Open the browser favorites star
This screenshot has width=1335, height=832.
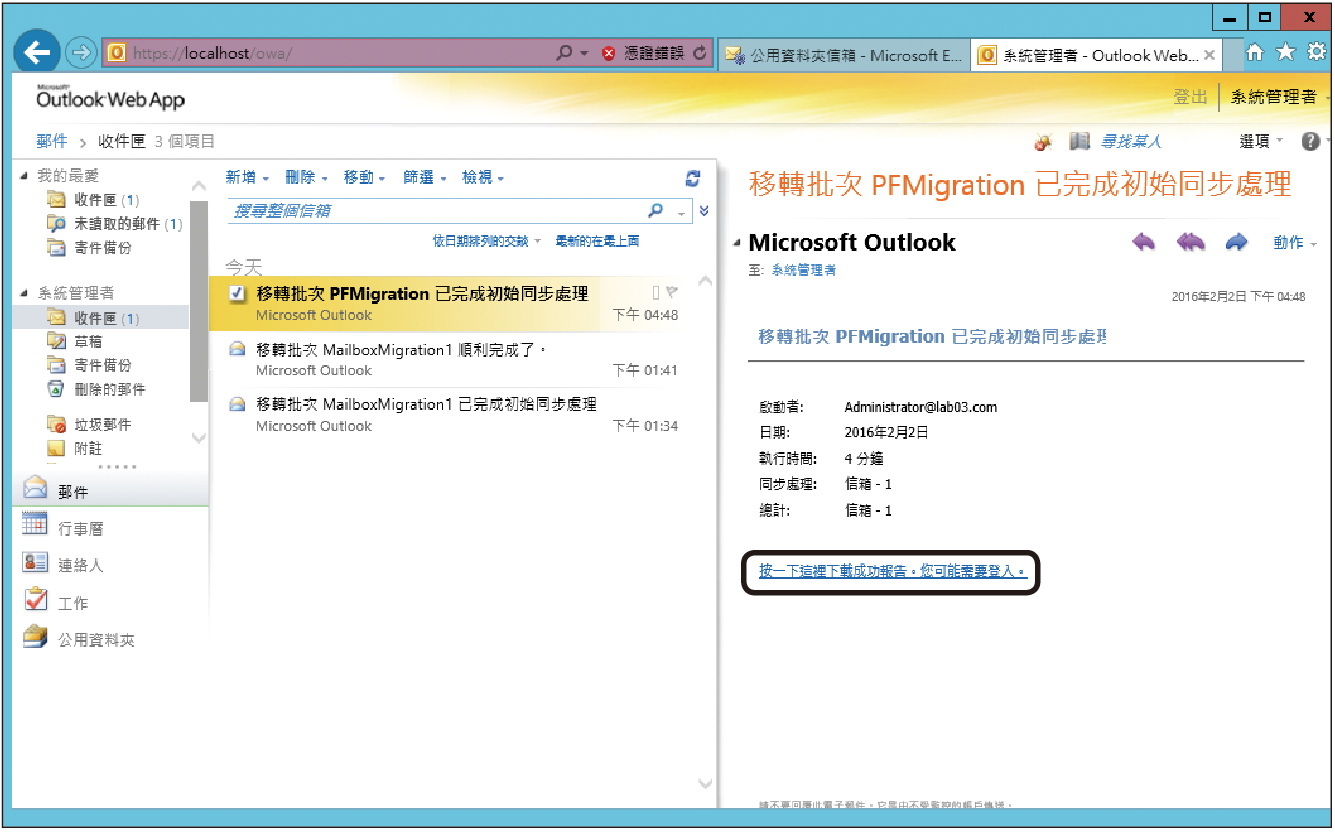pyautogui.click(x=1286, y=53)
